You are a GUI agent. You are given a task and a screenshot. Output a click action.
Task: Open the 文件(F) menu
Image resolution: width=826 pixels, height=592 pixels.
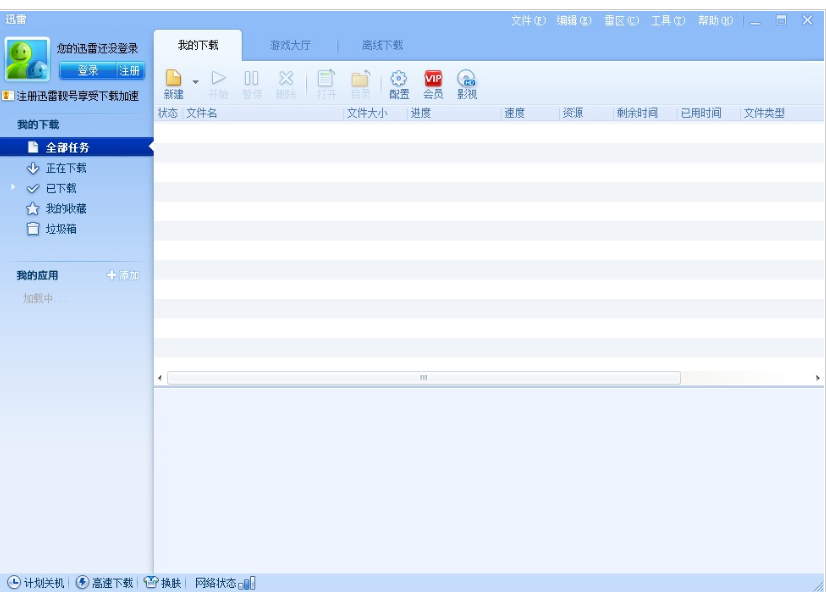pyautogui.click(x=528, y=21)
